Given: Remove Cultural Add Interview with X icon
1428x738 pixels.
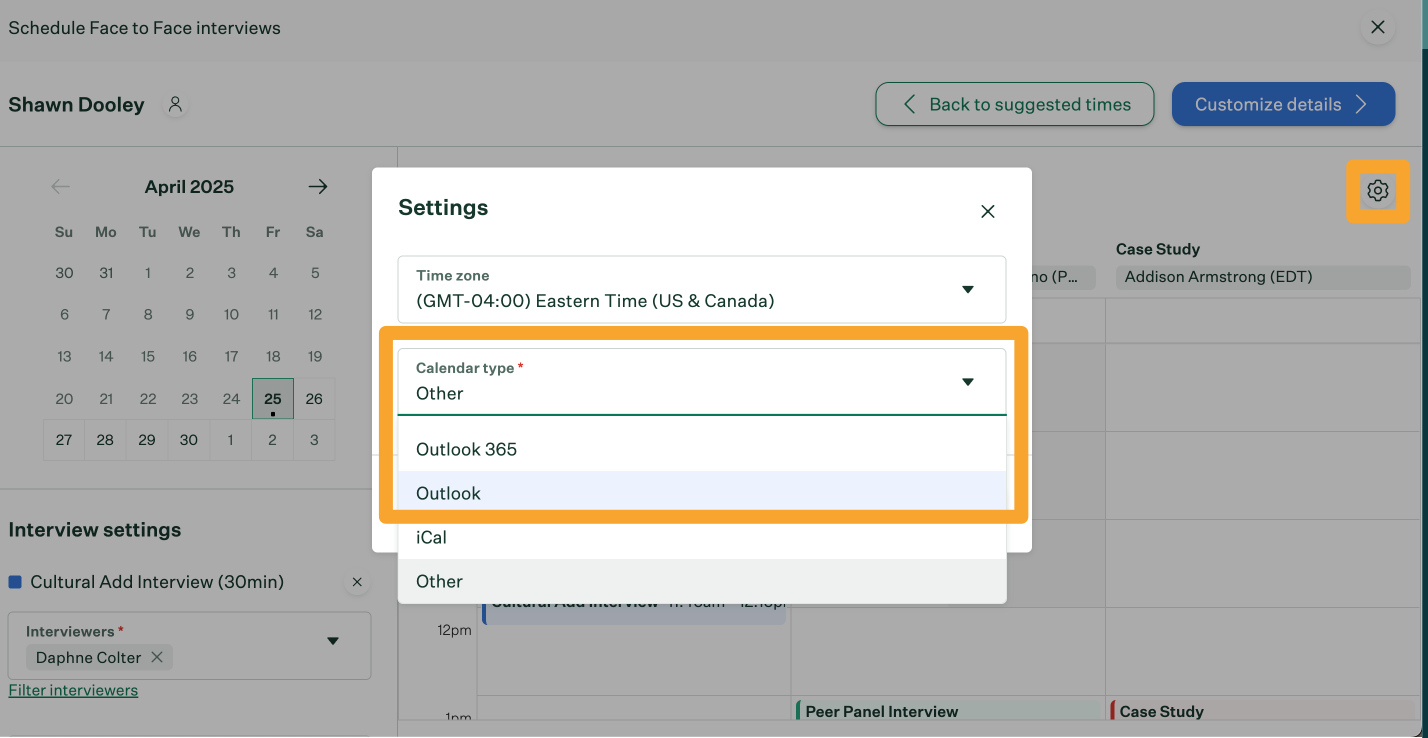Looking at the screenshot, I should [357, 582].
